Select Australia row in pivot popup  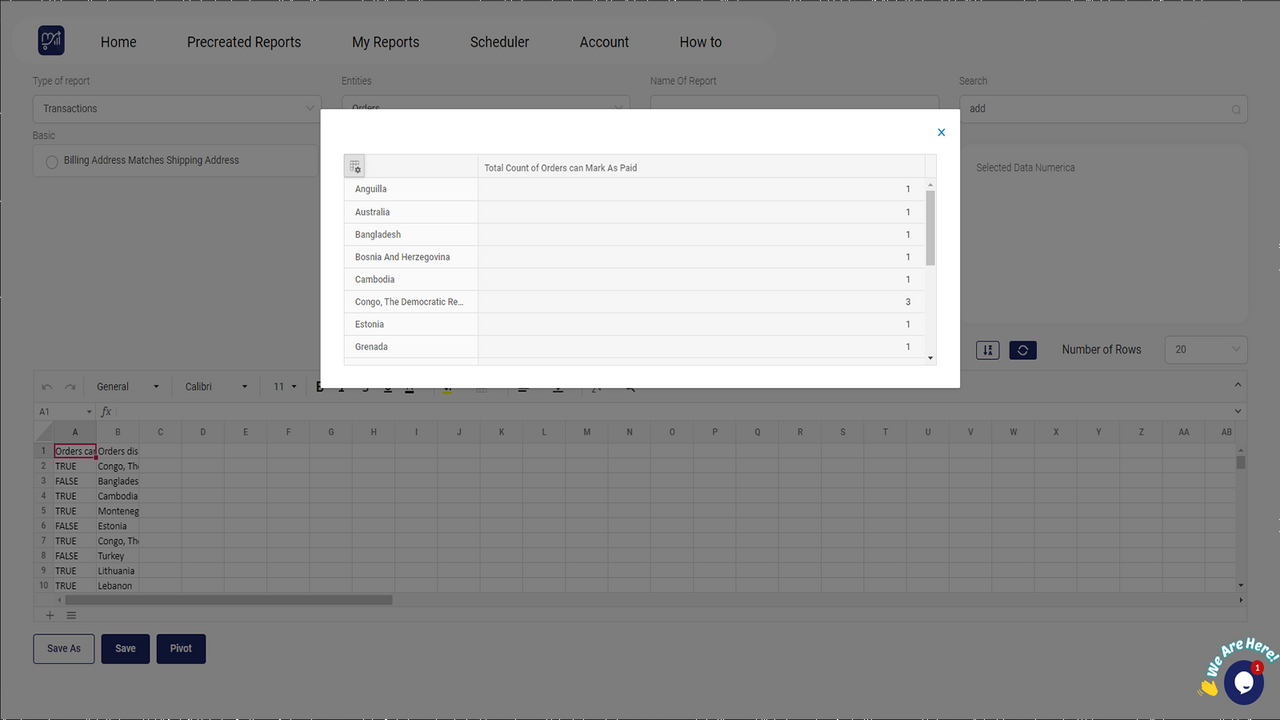(411, 212)
